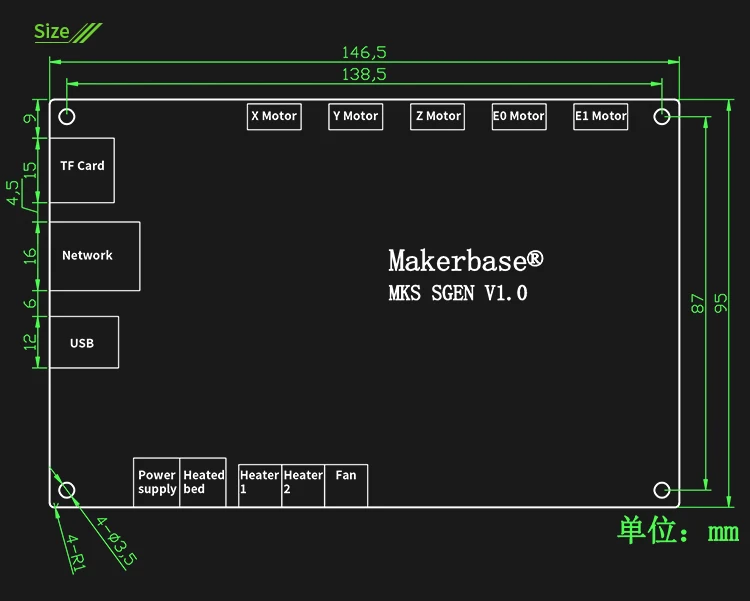
Task: Select the 6 dimension value
Action: pos(30,303)
